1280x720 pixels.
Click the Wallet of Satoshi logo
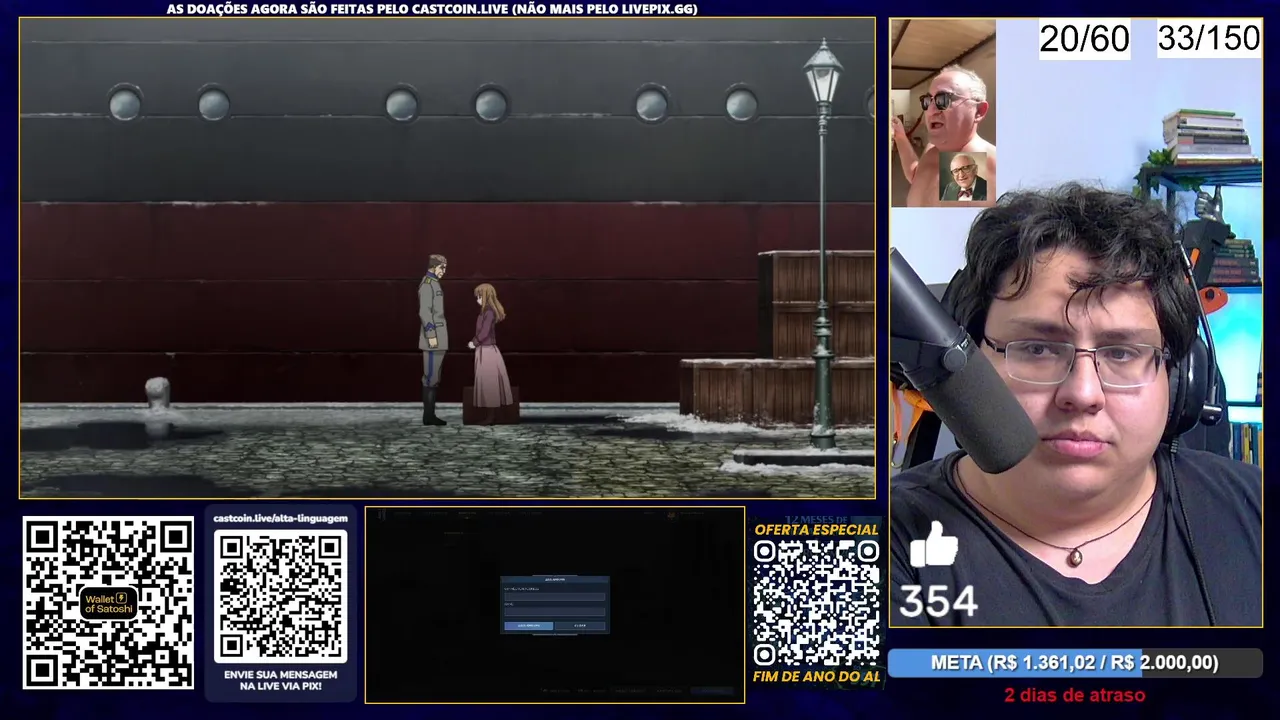click(x=108, y=603)
